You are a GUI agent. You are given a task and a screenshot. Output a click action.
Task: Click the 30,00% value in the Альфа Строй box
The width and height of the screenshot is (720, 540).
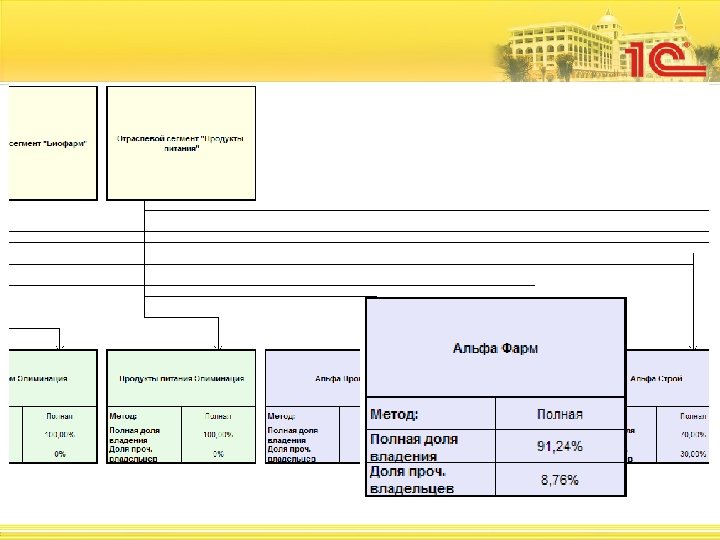coord(693,454)
